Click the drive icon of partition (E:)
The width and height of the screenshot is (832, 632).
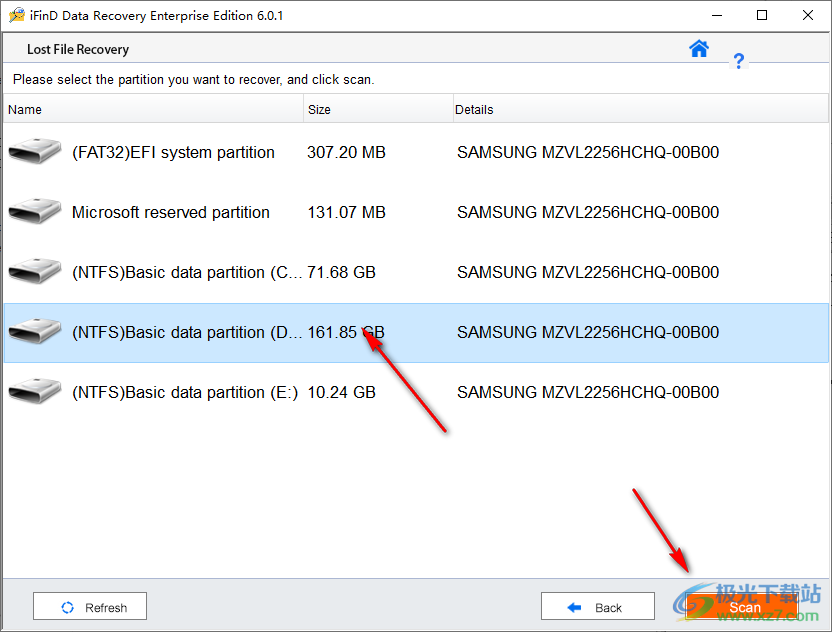coord(34,391)
